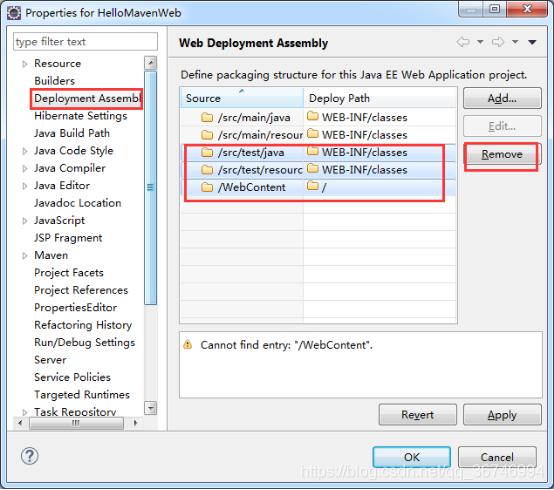Select JSP Fragment item
554x490 pixels.
pos(68,238)
